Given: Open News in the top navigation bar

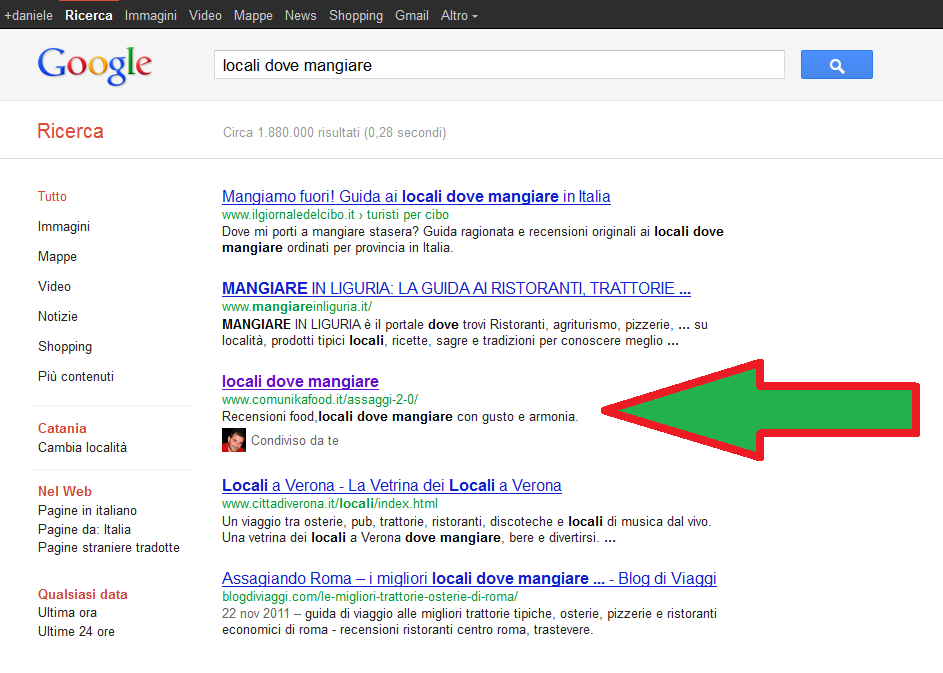Looking at the screenshot, I should 301,16.
